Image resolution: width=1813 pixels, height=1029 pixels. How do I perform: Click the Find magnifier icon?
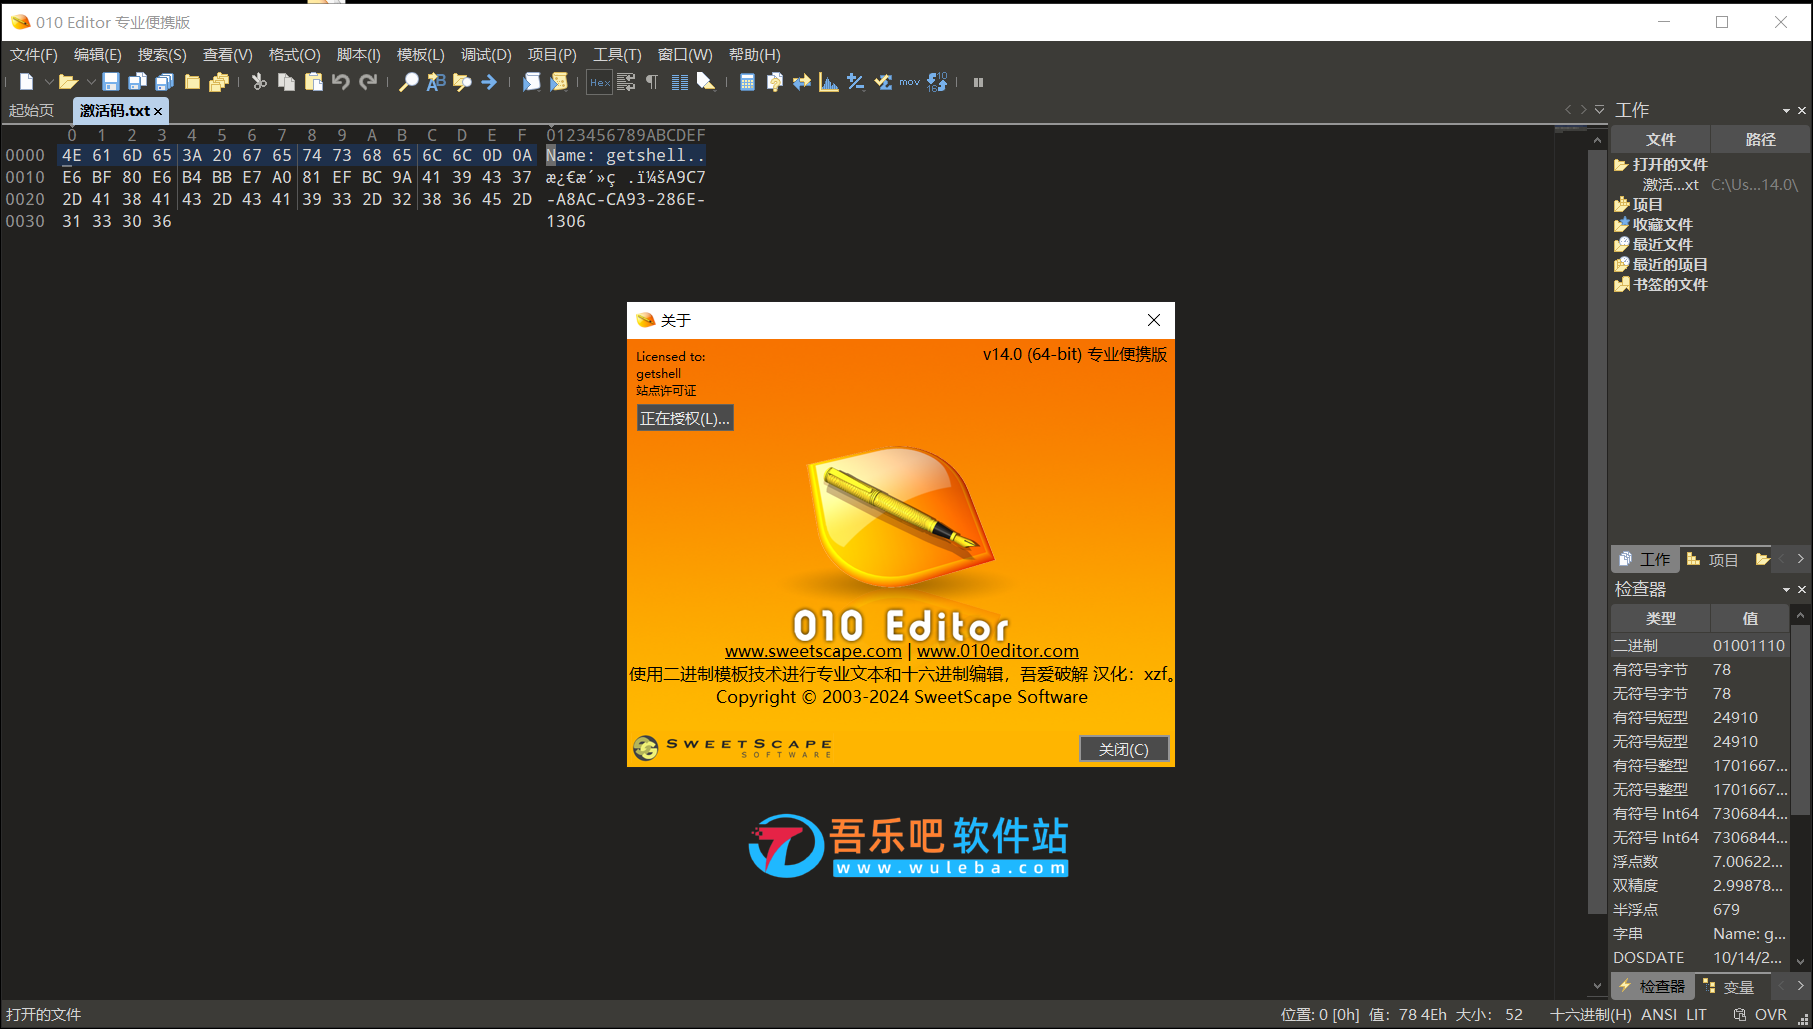(408, 82)
